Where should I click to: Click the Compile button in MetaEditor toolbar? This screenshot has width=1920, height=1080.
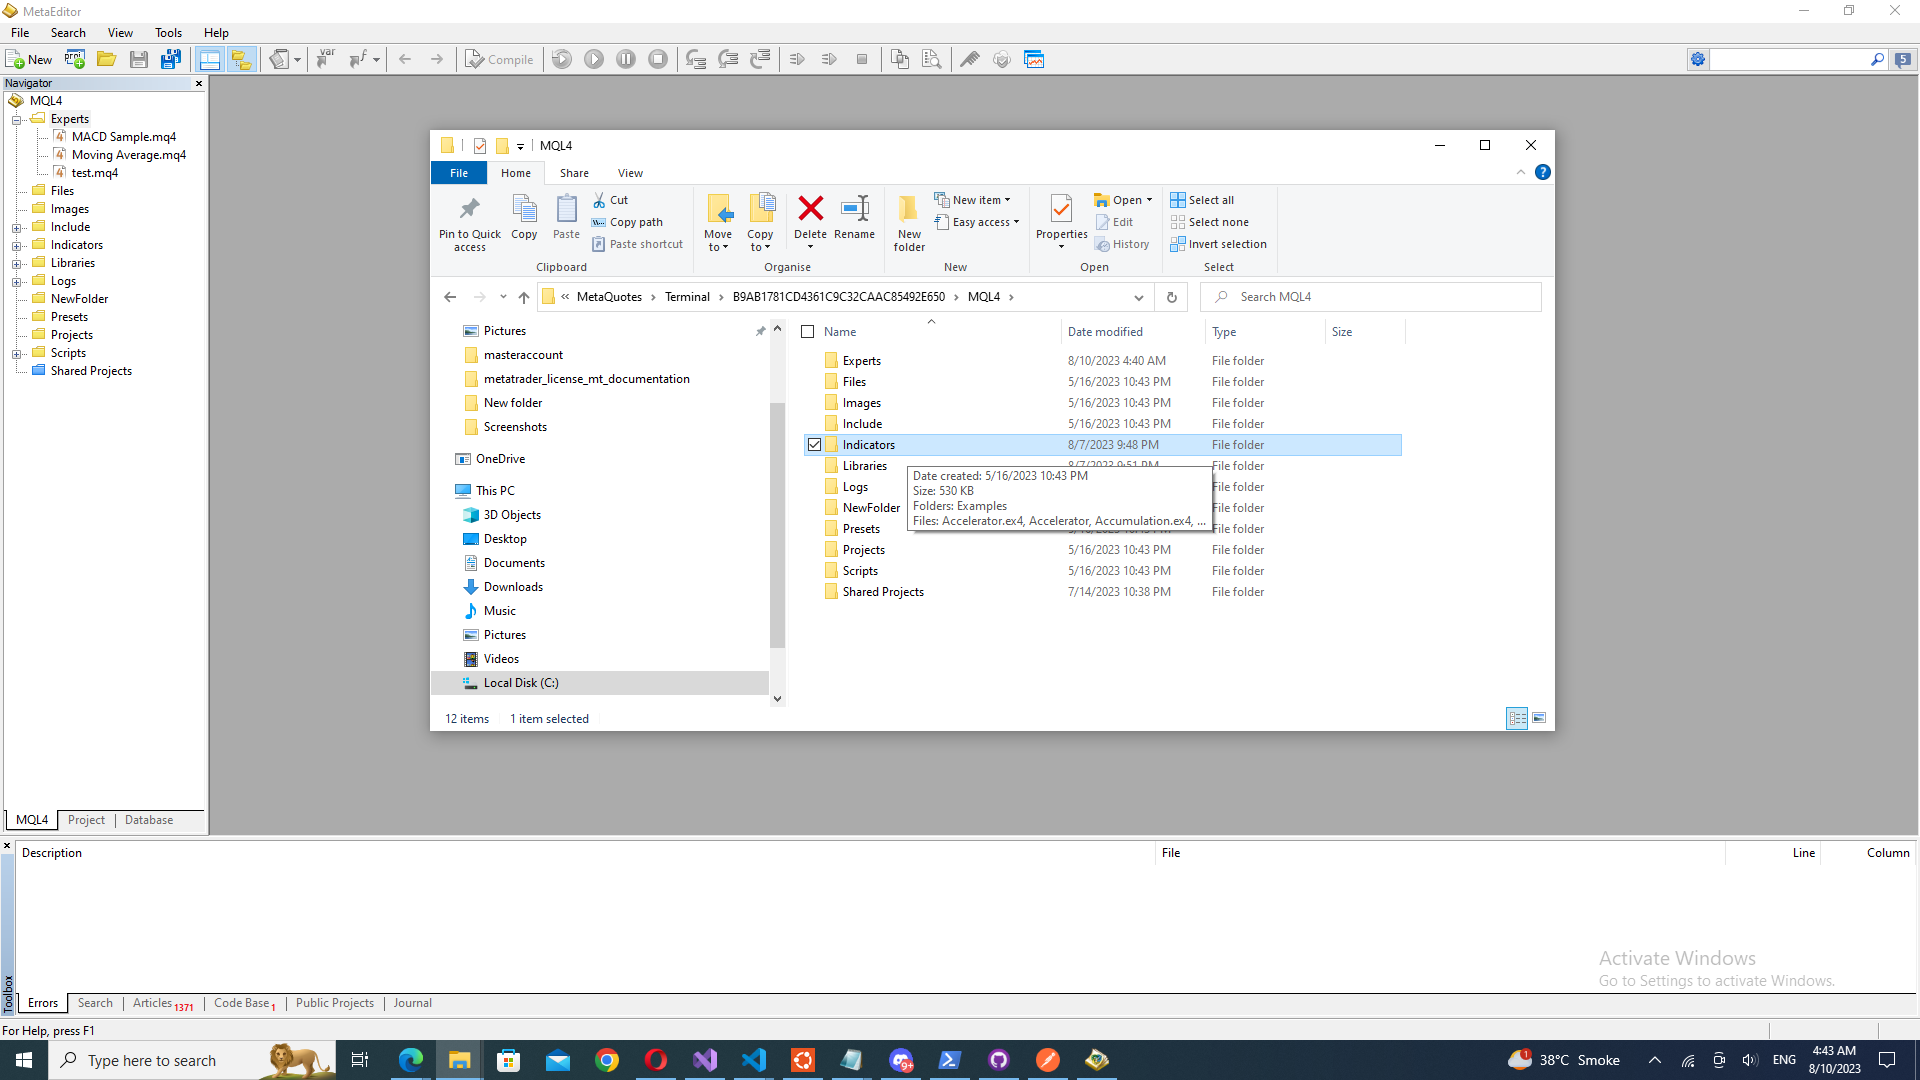(x=499, y=60)
